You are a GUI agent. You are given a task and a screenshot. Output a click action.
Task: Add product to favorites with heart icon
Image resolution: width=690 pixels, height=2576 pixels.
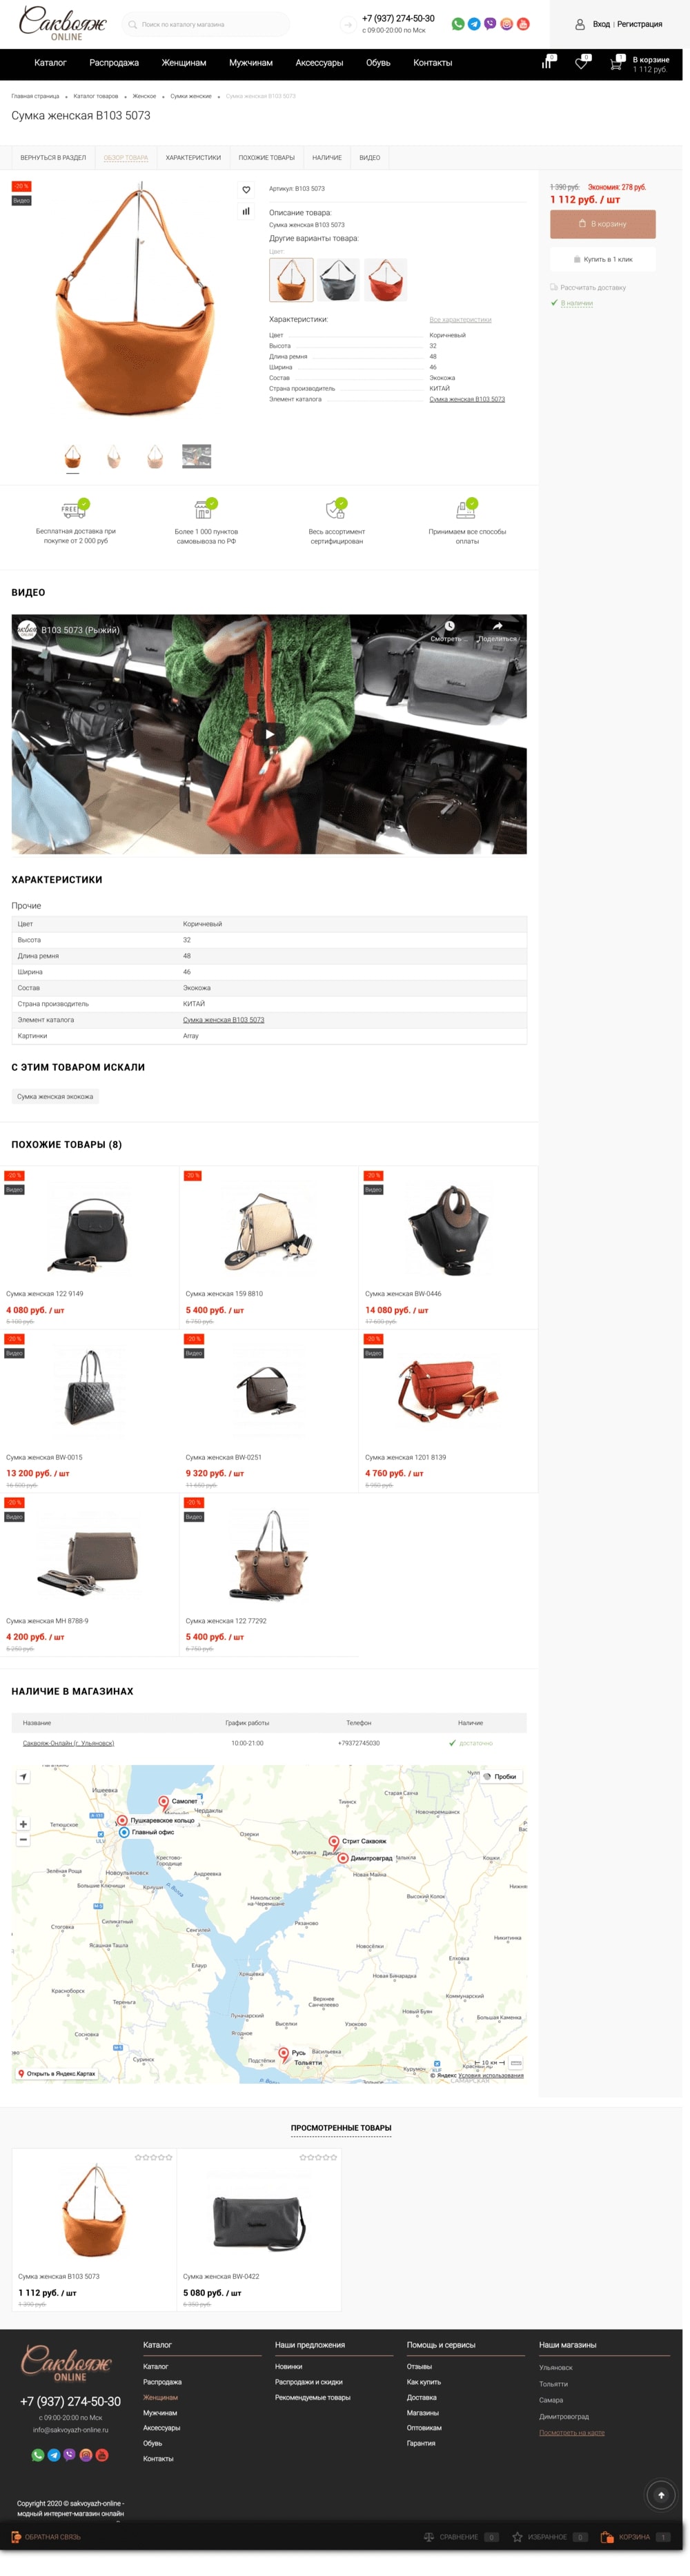(246, 190)
